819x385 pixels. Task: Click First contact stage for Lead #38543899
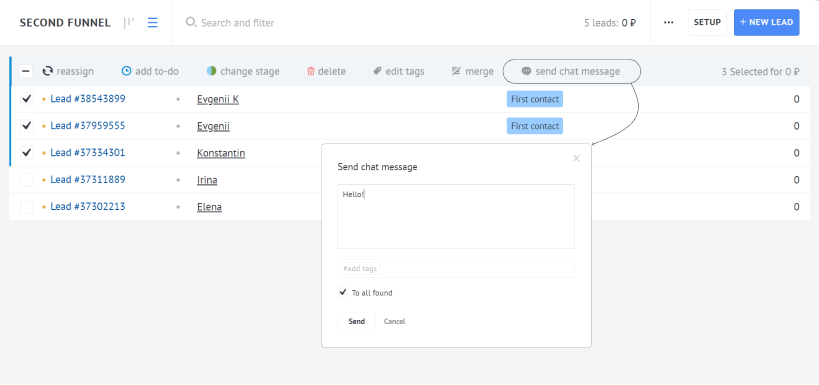pyautogui.click(x=535, y=99)
